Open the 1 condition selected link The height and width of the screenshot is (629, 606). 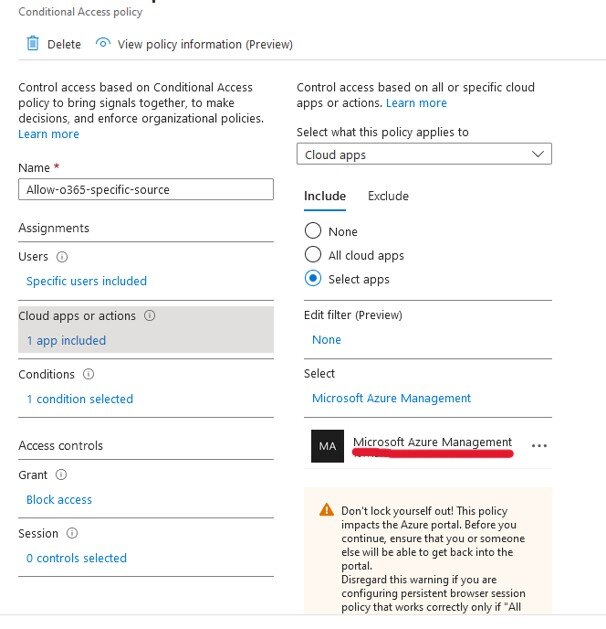[x=79, y=399]
